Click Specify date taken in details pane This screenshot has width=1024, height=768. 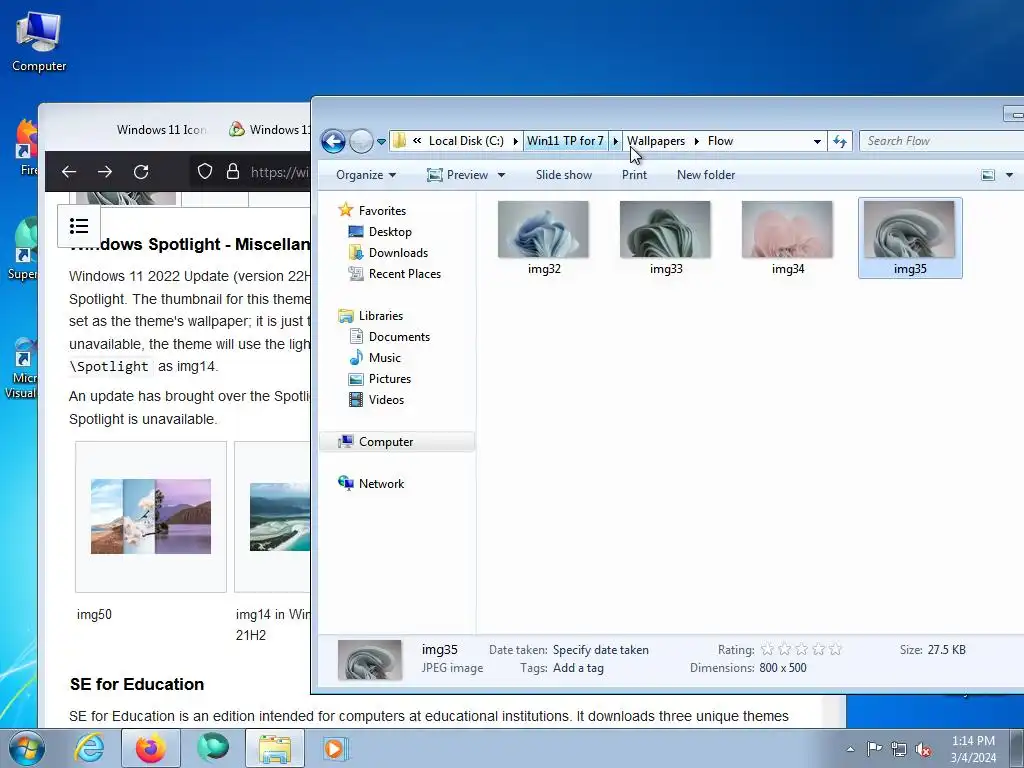[601, 650]
